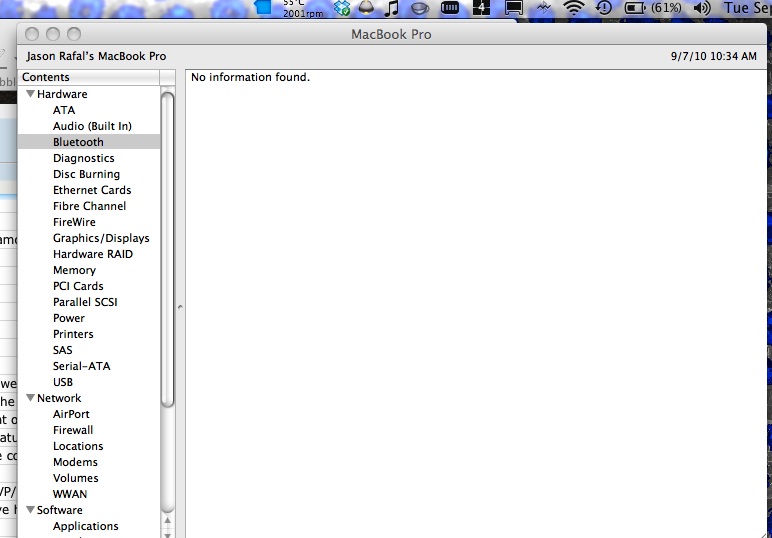Image resolution: width=772 pixels, height=538 pixels.
Task: Collapse the Hardware section triangle
Action: pos(31,94)
